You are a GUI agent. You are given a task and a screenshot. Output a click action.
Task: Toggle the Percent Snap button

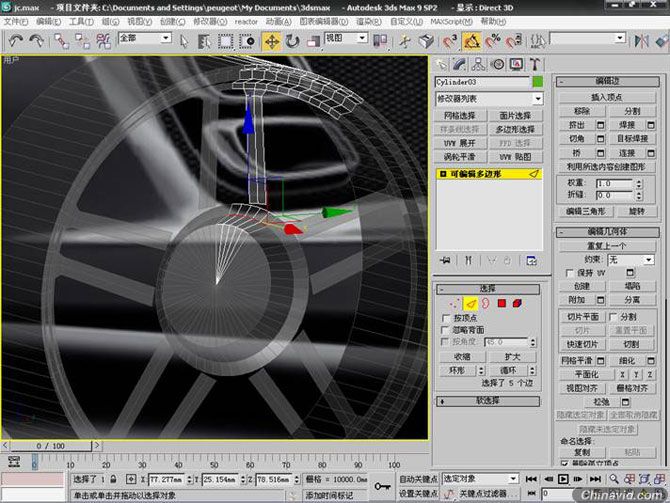pos(493,41)
